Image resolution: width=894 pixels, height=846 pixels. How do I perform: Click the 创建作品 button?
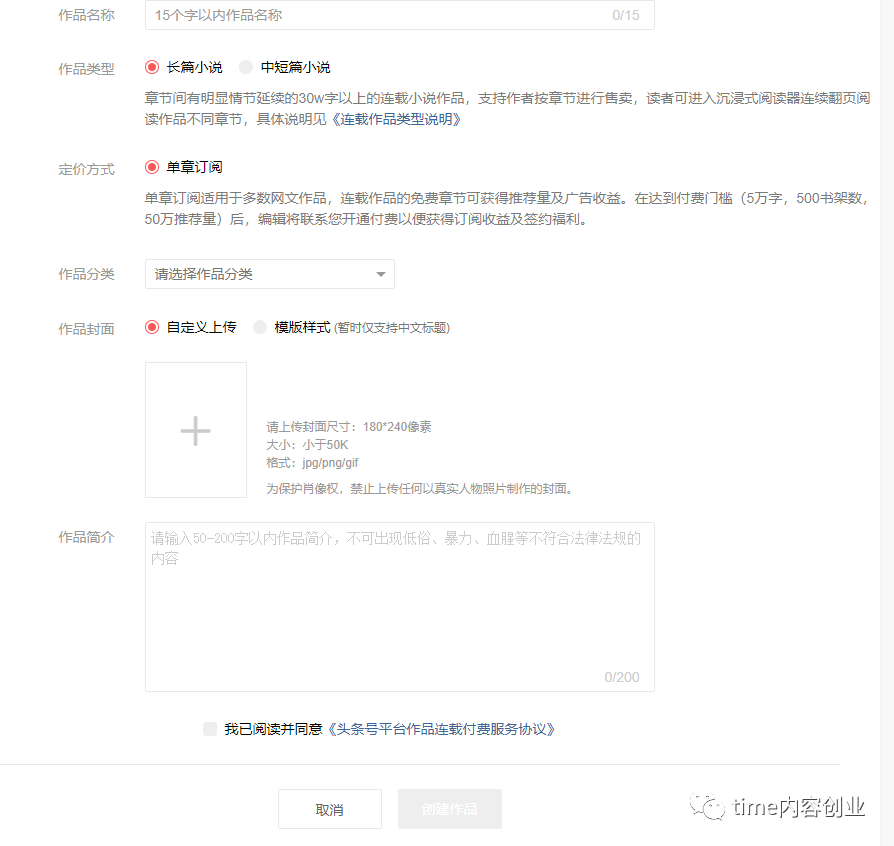tap(450, 809)
